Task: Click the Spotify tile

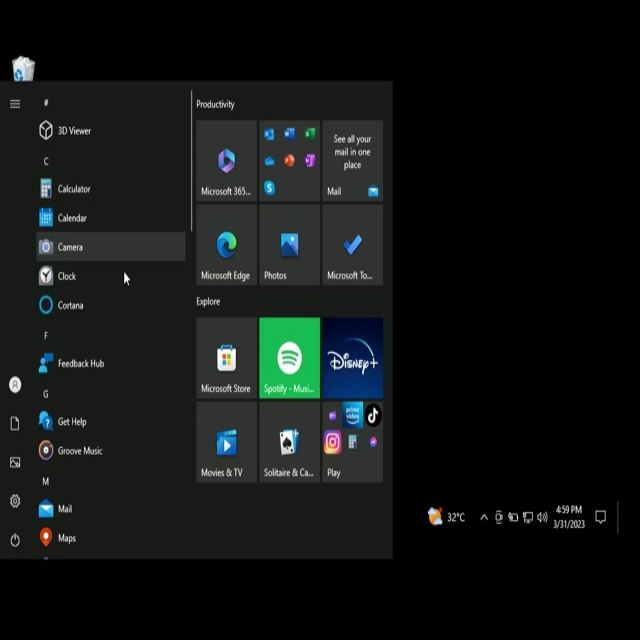Action: pos(289,358)
